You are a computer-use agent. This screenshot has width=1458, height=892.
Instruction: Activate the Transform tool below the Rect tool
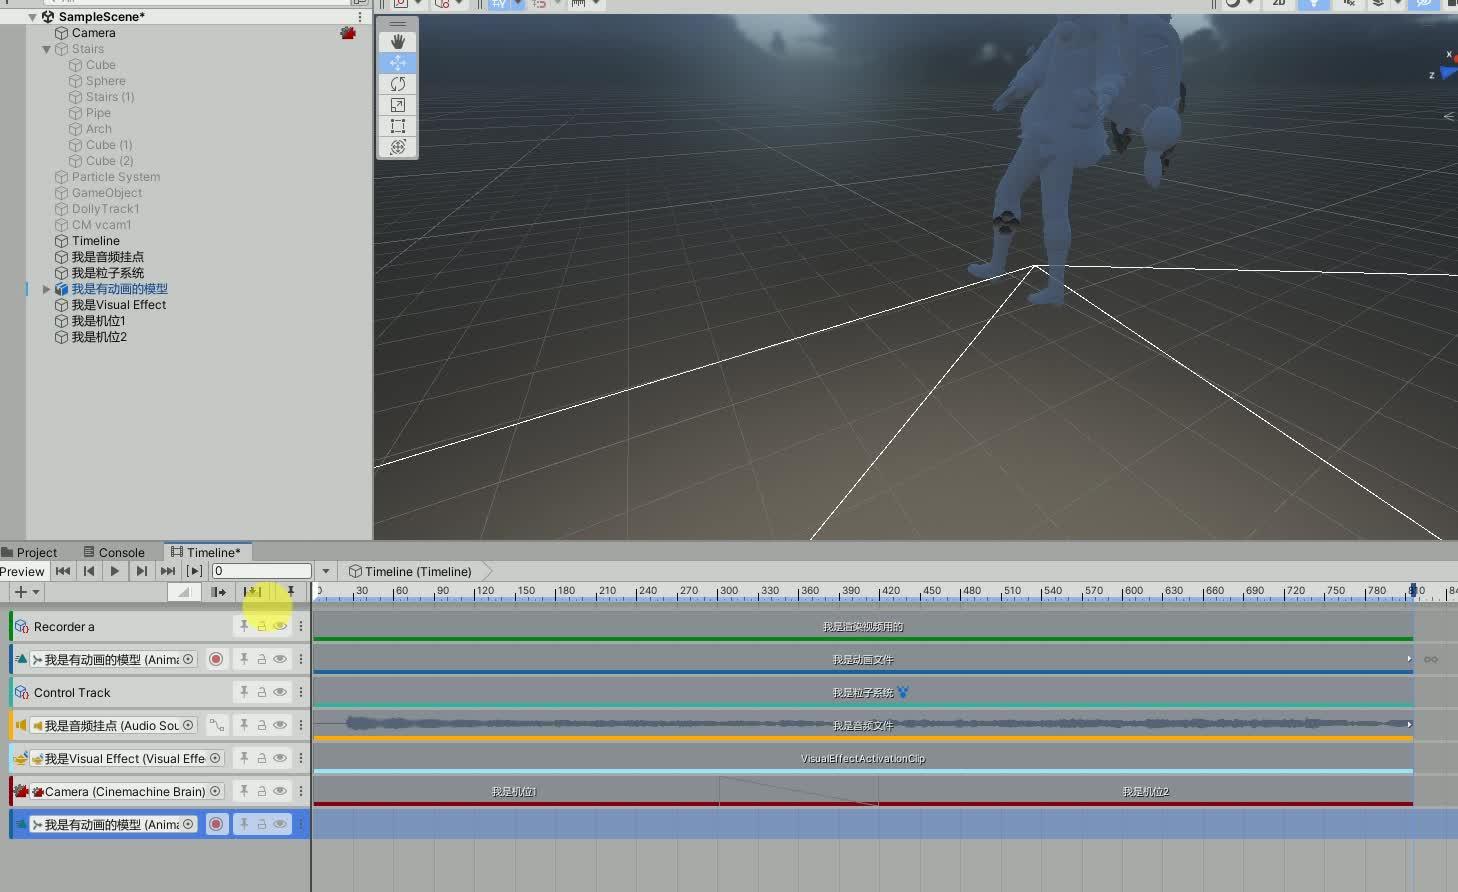(x=397, y=147)
